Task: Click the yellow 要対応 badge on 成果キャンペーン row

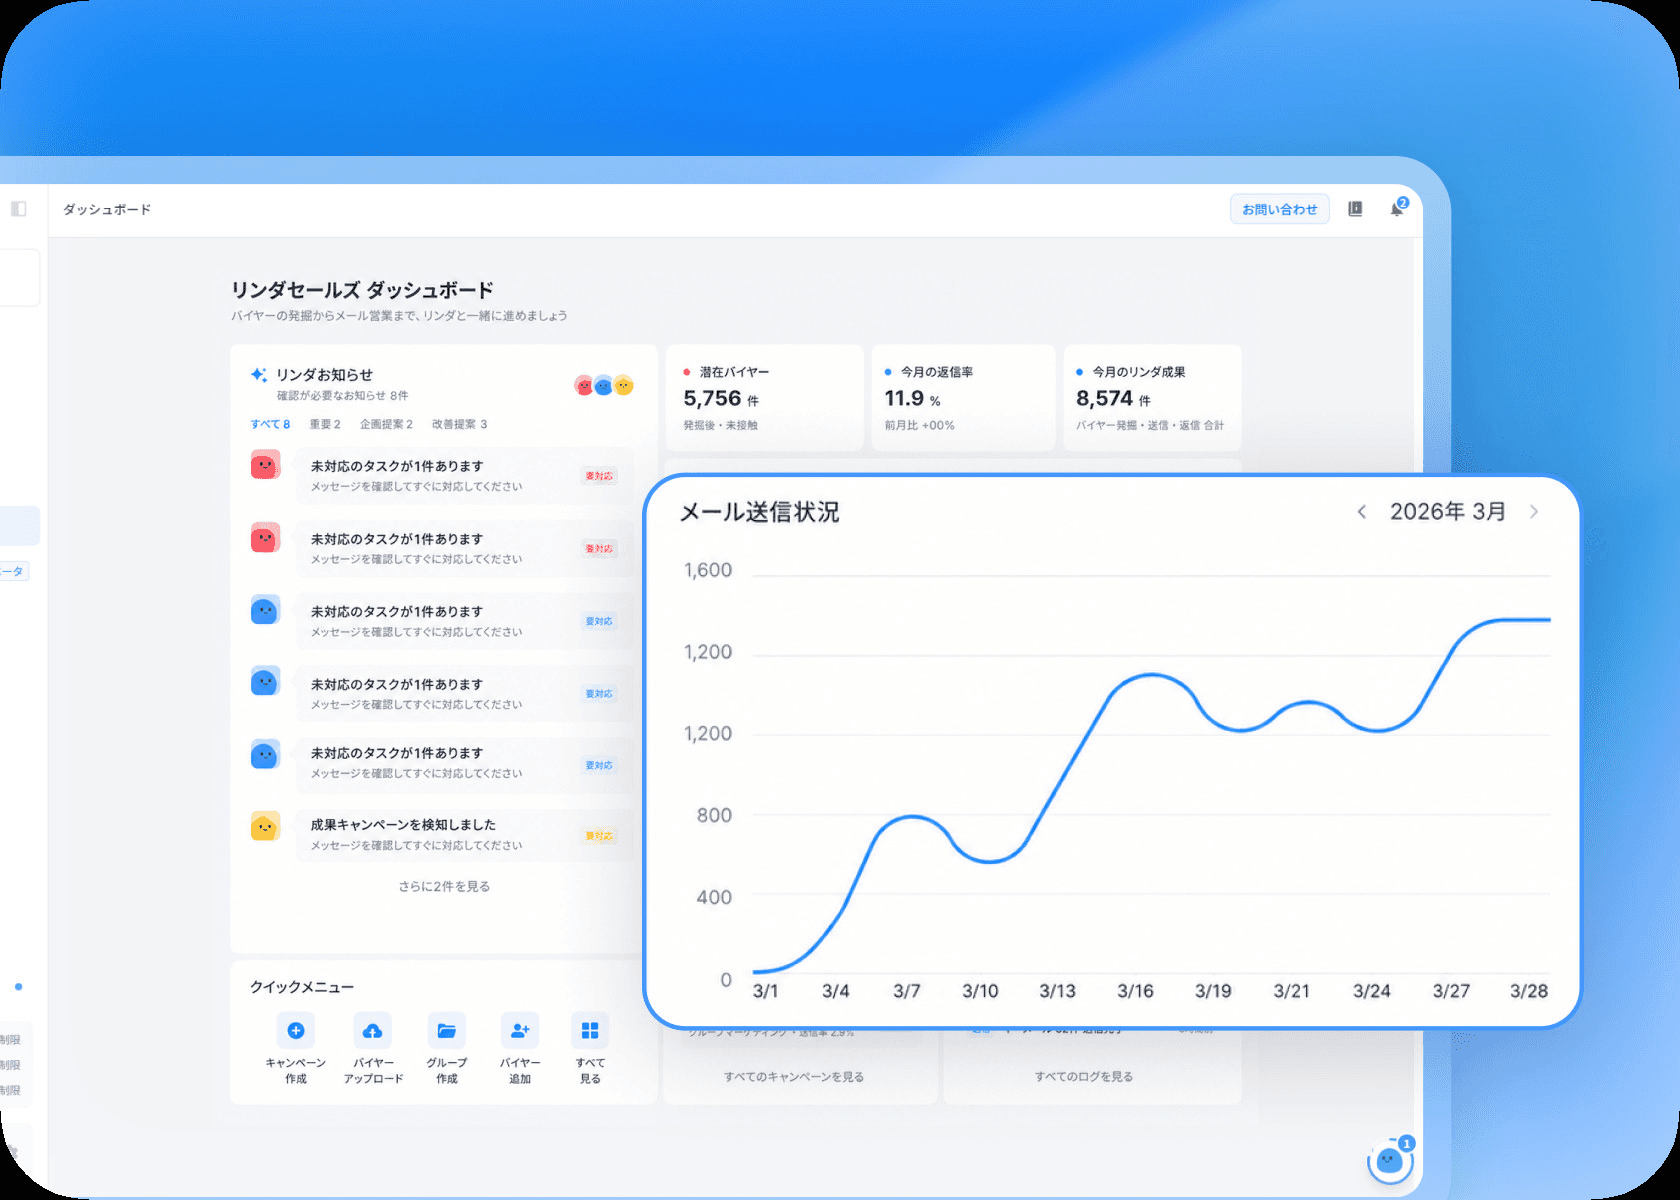Action: [x=599, y=836]
